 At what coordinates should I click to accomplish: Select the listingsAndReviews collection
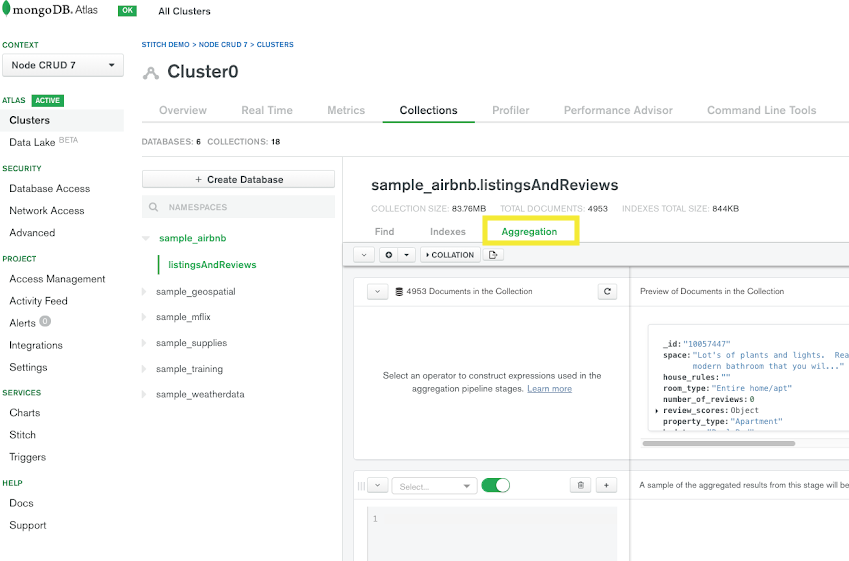212,265
